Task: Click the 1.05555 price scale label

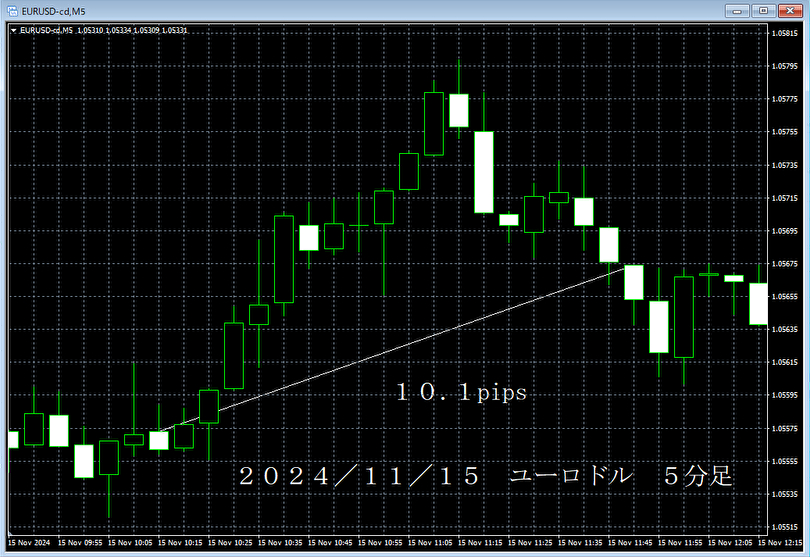Action: [785, 461]
